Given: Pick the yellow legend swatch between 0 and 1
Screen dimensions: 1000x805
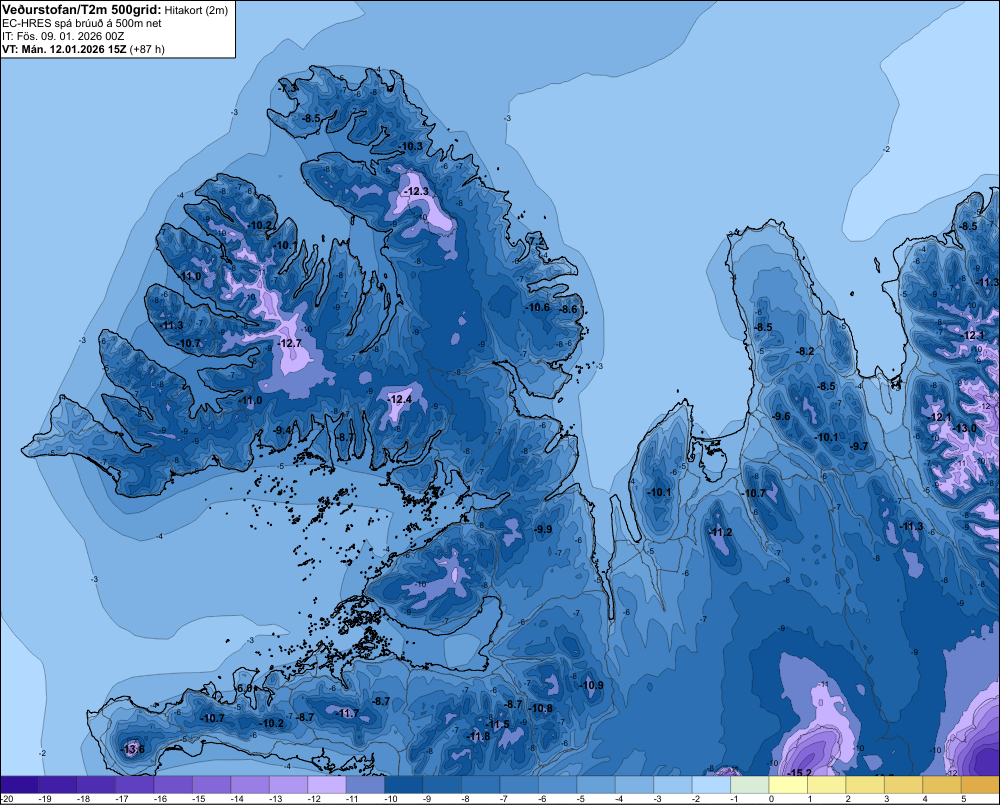Looking at the screenshot, I should tap(788, 785).
